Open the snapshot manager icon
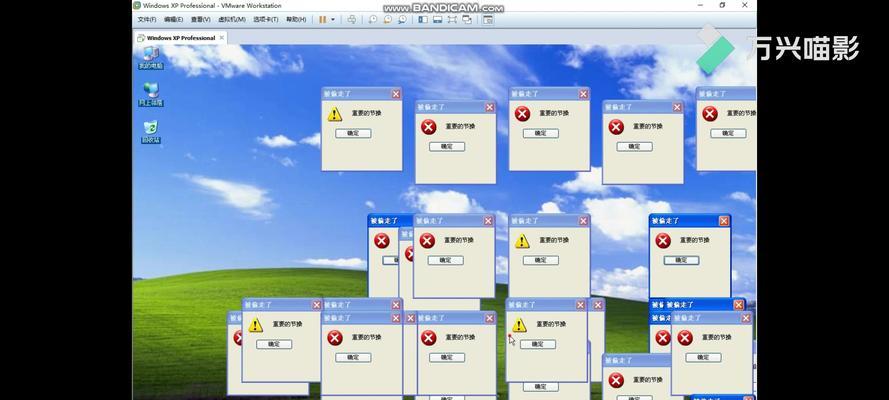 pyautogui.click(x=402, y=19)
